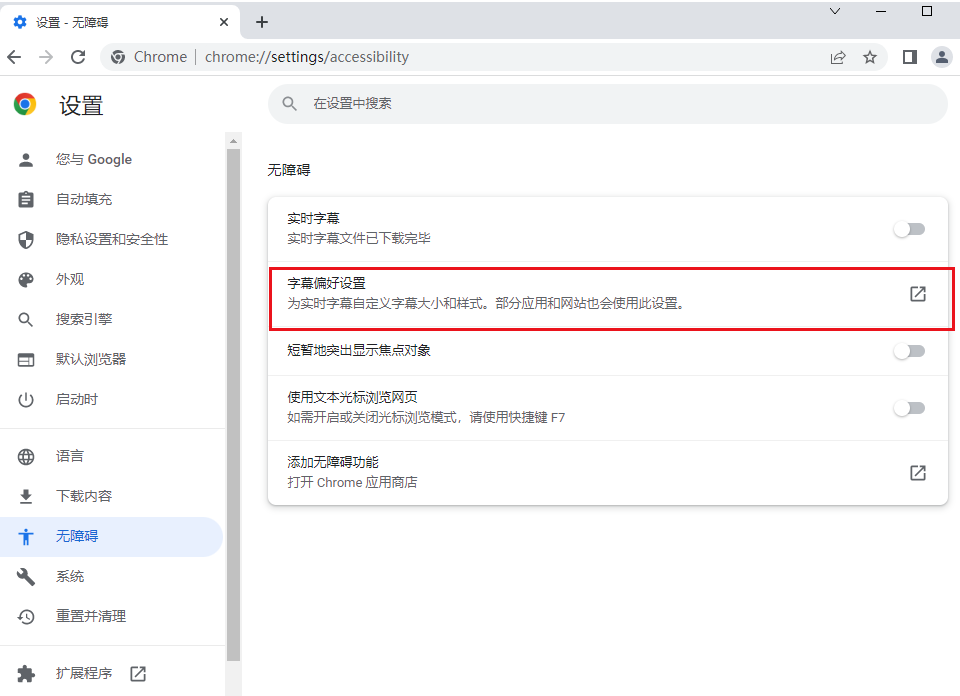
Task: Open 外观 settings section
Action: (x=111, y=280)
